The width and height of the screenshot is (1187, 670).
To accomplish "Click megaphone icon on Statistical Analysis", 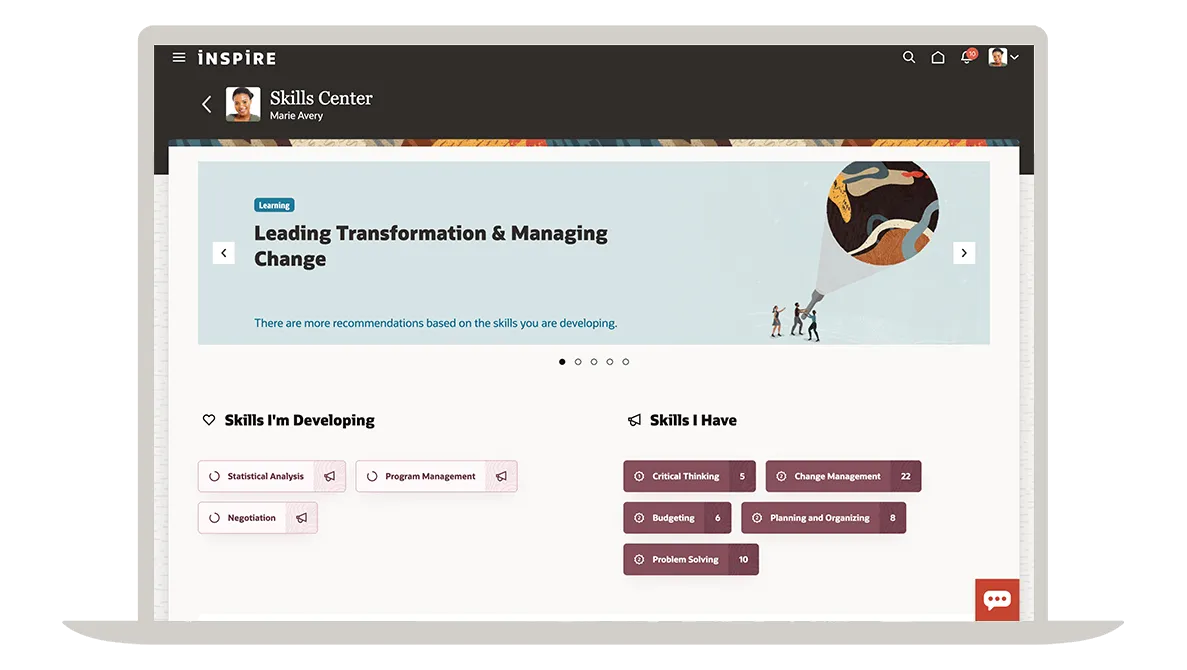I will coord(329,476).
